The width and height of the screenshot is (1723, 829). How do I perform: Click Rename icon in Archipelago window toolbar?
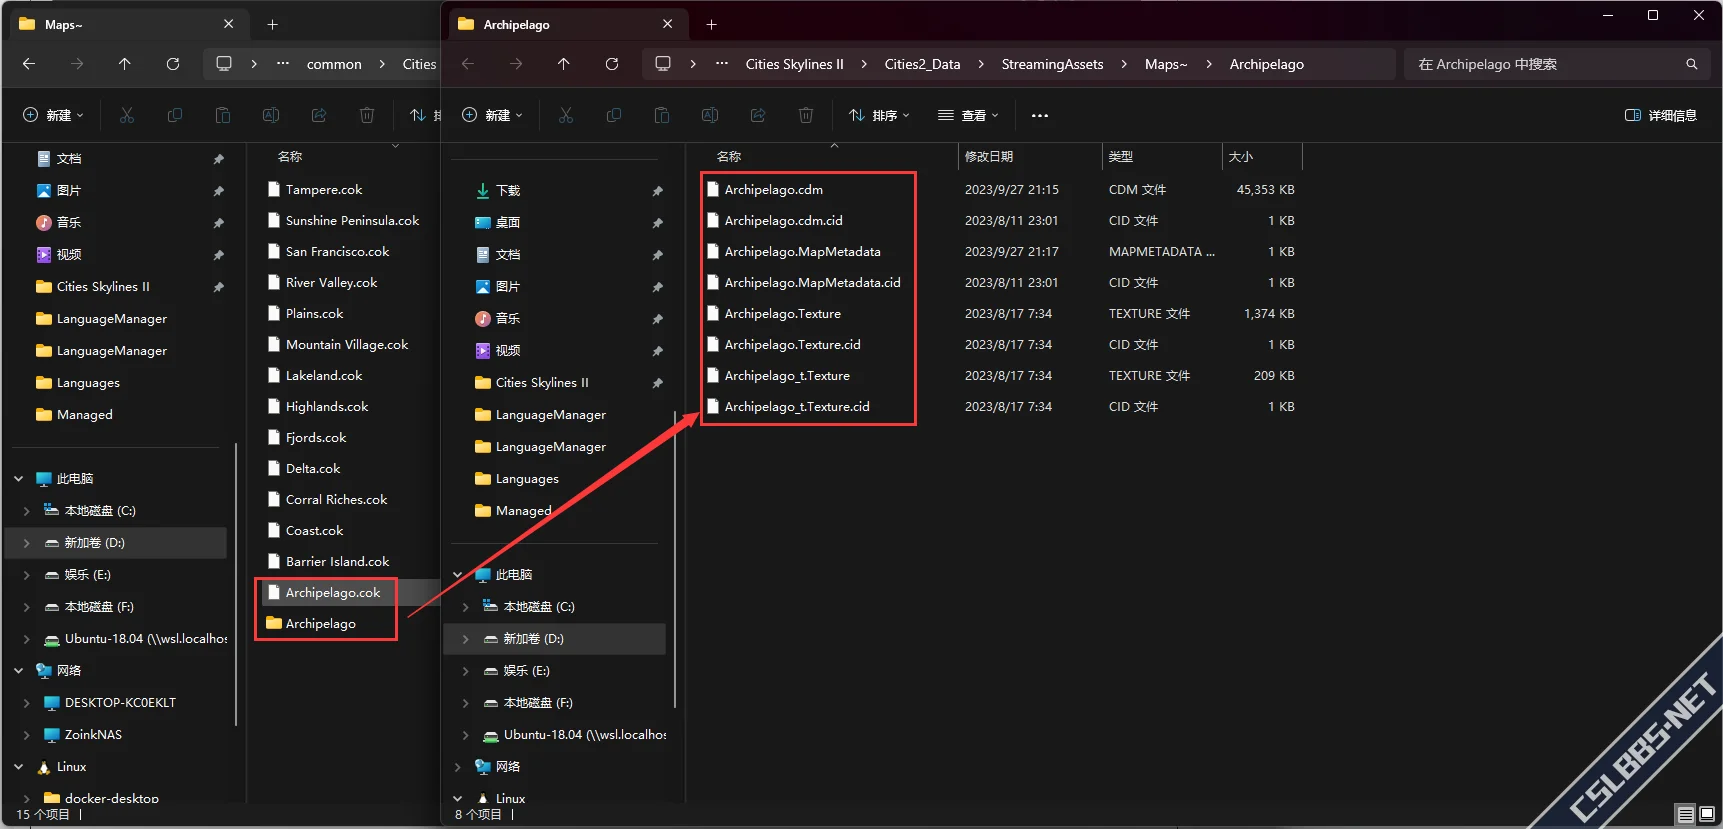tap(710, 116)
